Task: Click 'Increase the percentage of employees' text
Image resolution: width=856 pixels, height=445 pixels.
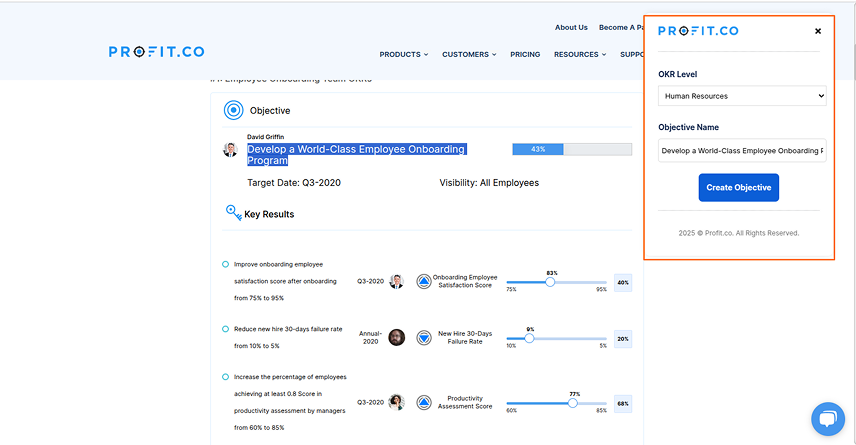Action: (x=290, y=377)
